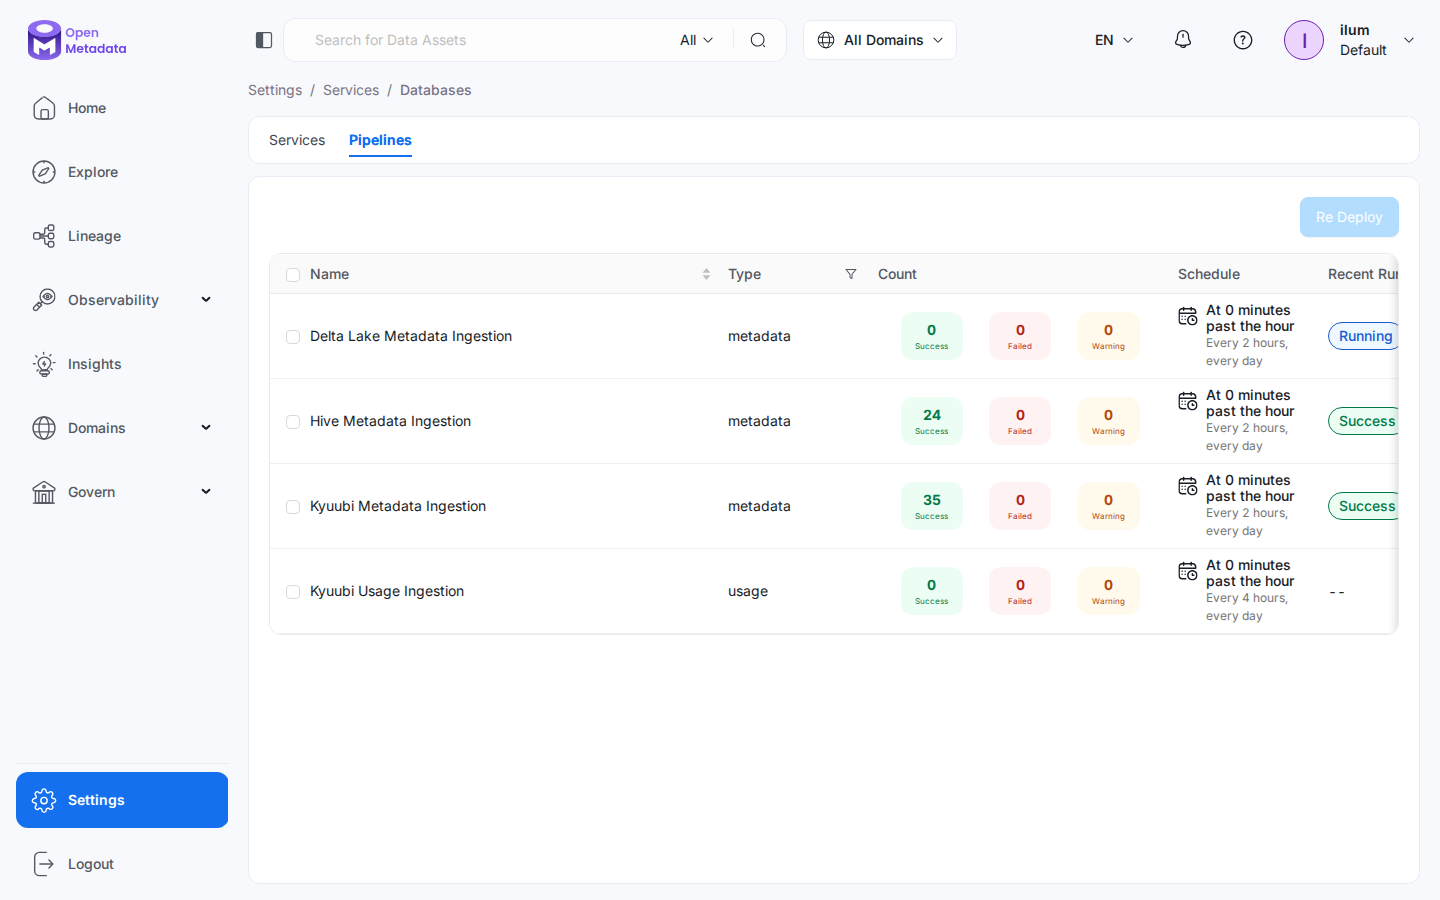Open Lineage from the sidebar

coord(122,236)
